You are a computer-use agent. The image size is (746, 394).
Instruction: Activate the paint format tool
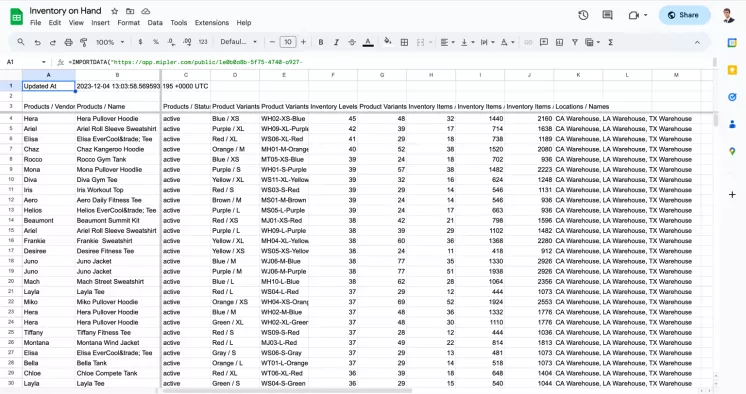coord(84,42)
